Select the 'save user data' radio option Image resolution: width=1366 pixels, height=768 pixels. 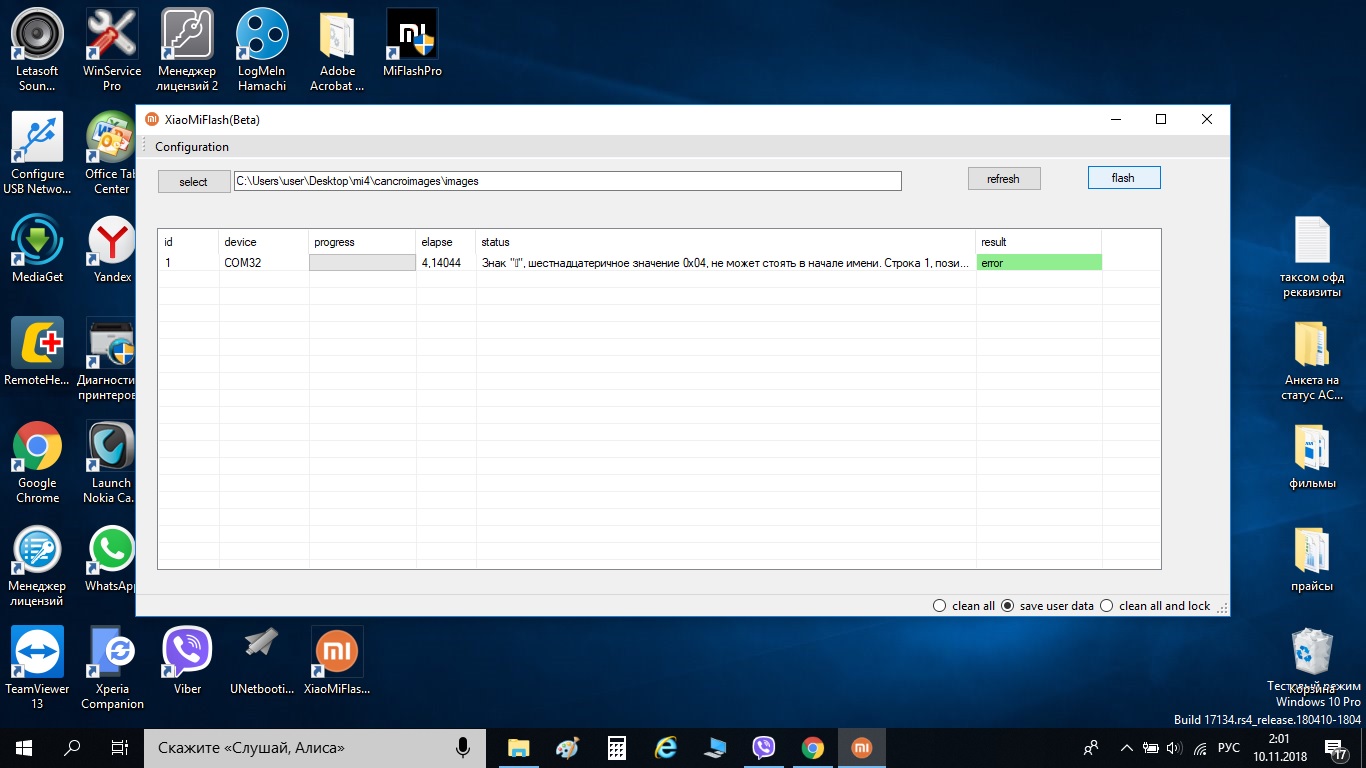pyautogui.click(x=1007, y=606)
